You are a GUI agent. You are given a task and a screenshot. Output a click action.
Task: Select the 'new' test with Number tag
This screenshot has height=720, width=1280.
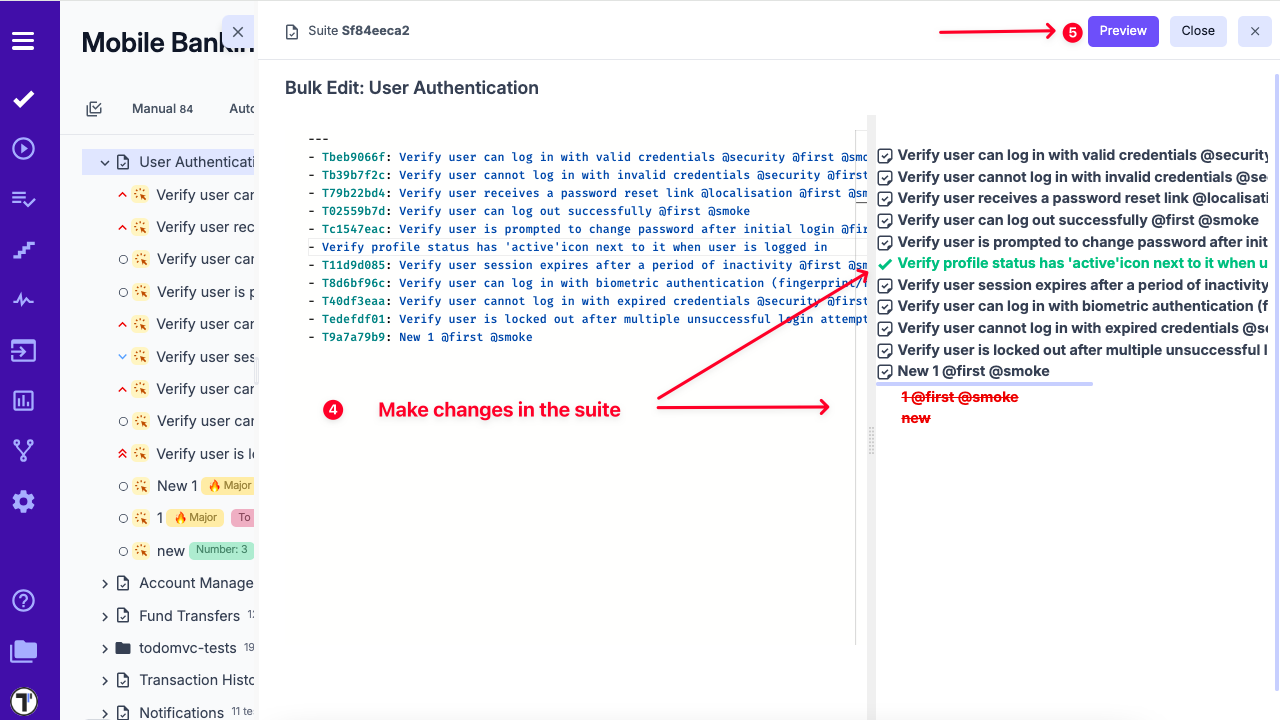click(x=171, y=551)
